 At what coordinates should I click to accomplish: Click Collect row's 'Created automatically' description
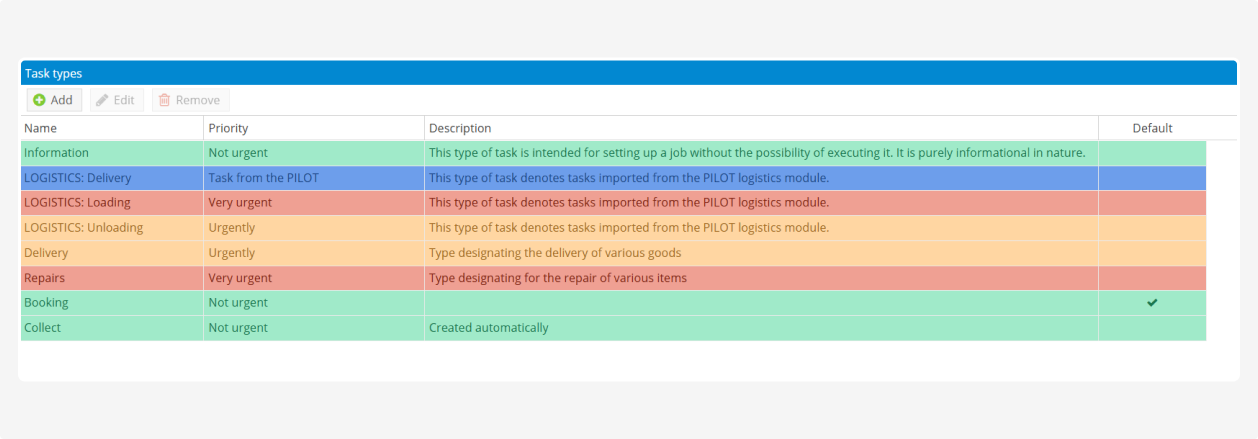pos(488,328)
